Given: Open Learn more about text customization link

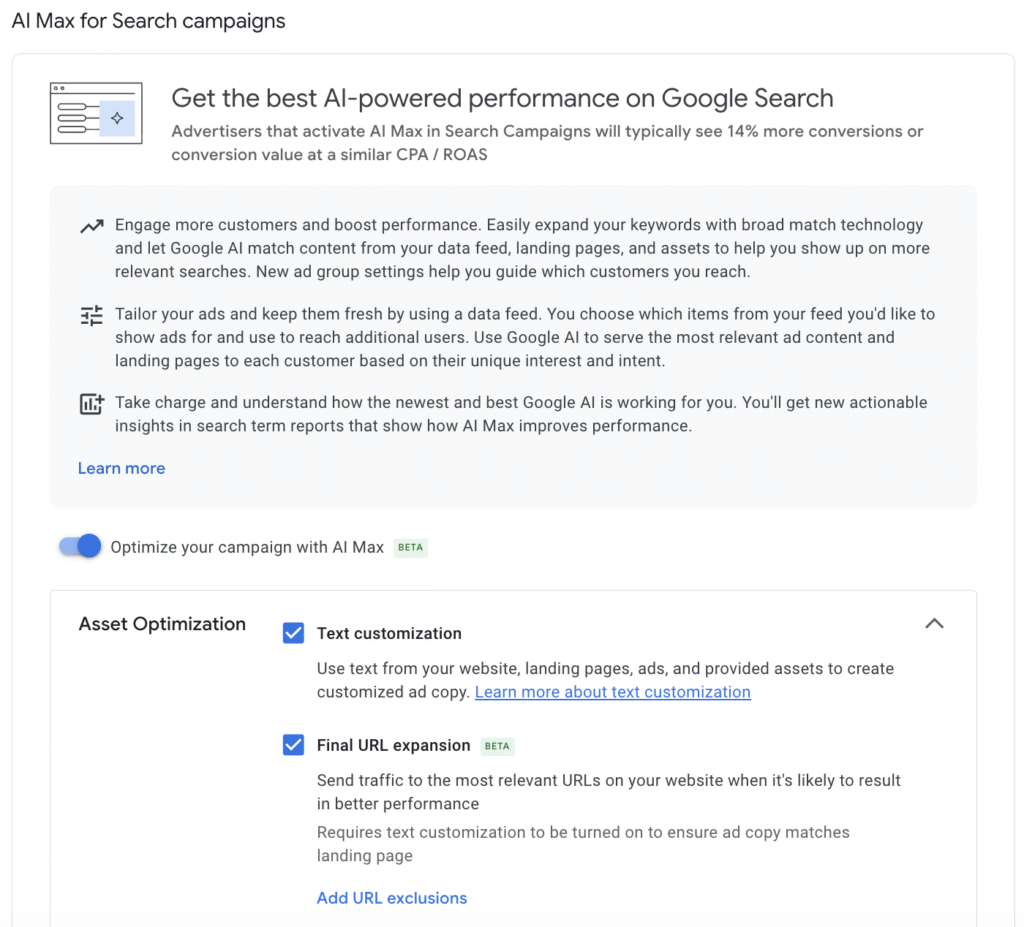Looking at the screenshot, I should point(612,692).
